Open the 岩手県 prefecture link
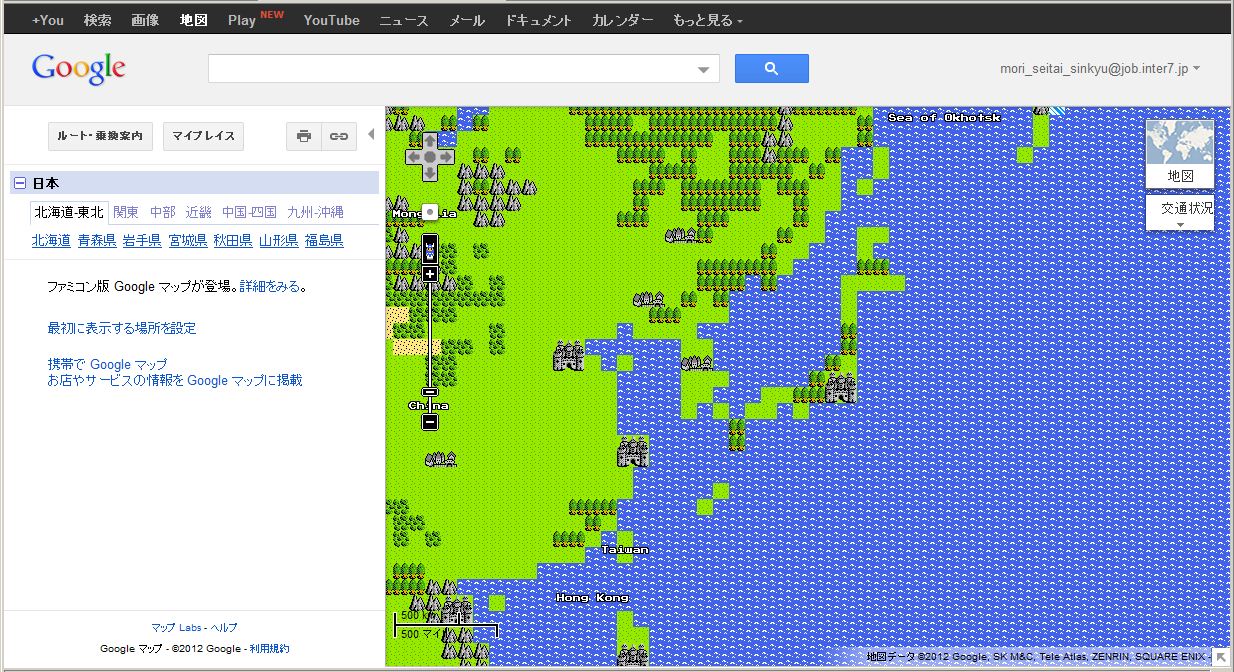Screen dimensions: 1234x672 pos(142,241)
